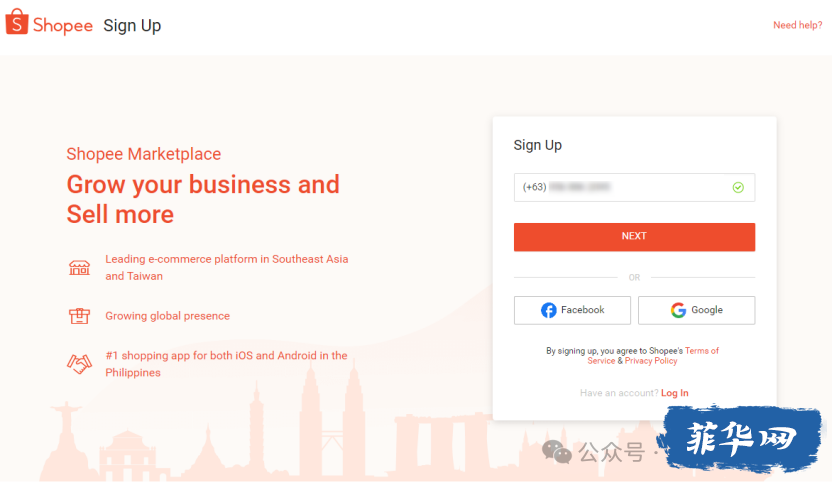Click the Facebook logo icon
Viewport: 832px width, 485px height.
549,310
